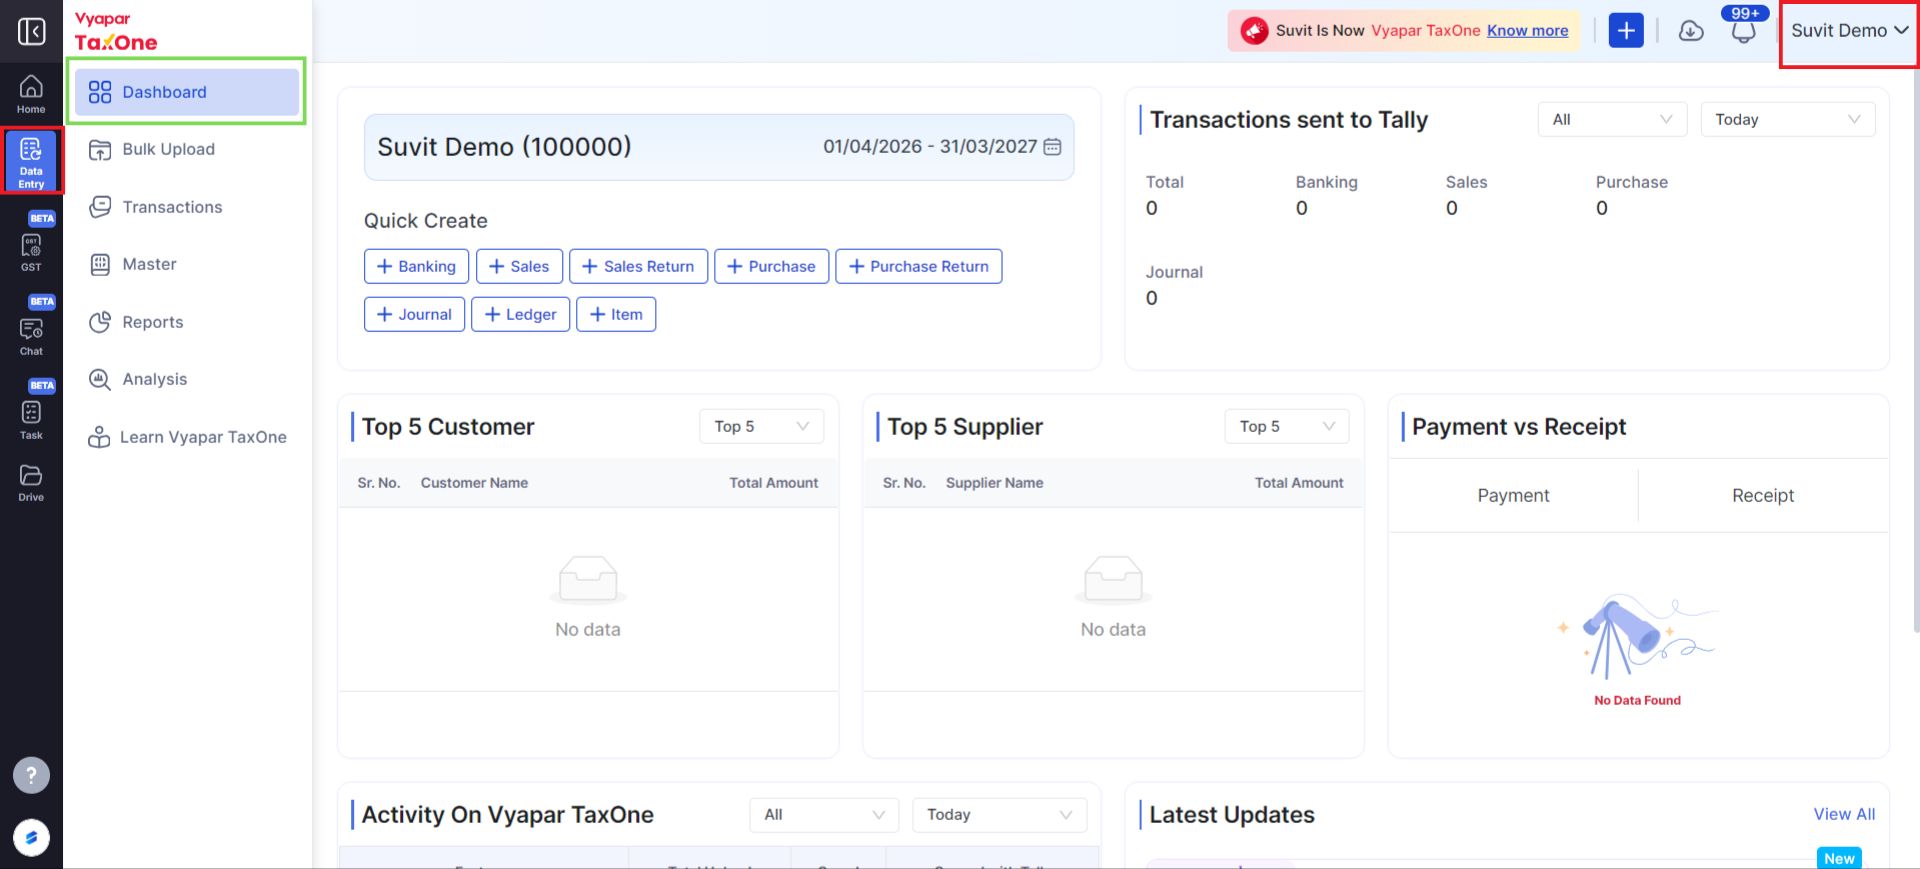Open Dashboard in the side menu
This screenshot has width=1920, height=869.
tap(187, 92)
